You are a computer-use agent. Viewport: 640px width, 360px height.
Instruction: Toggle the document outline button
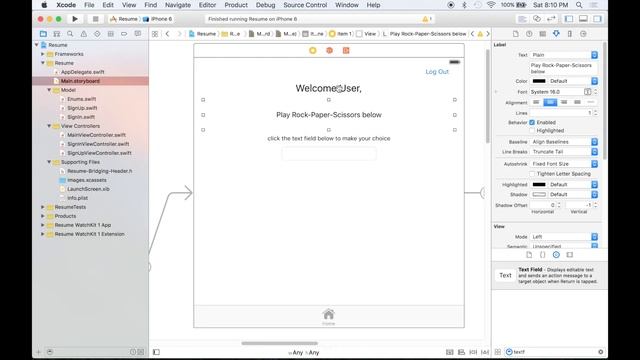pos(156,352)
